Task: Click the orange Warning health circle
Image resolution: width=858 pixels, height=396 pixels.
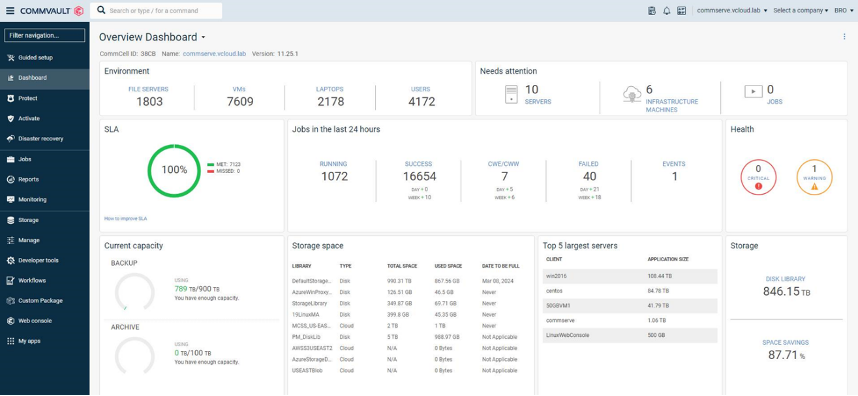Action: coord(814,177)
